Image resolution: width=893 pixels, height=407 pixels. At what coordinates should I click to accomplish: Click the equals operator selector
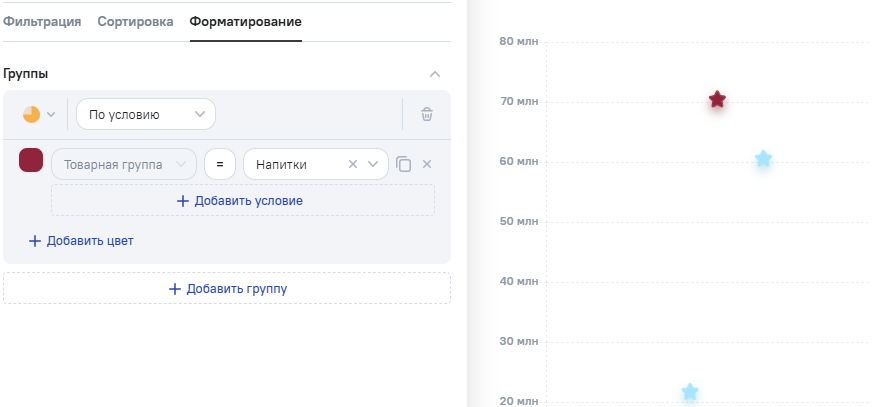[x=219, y=164]
